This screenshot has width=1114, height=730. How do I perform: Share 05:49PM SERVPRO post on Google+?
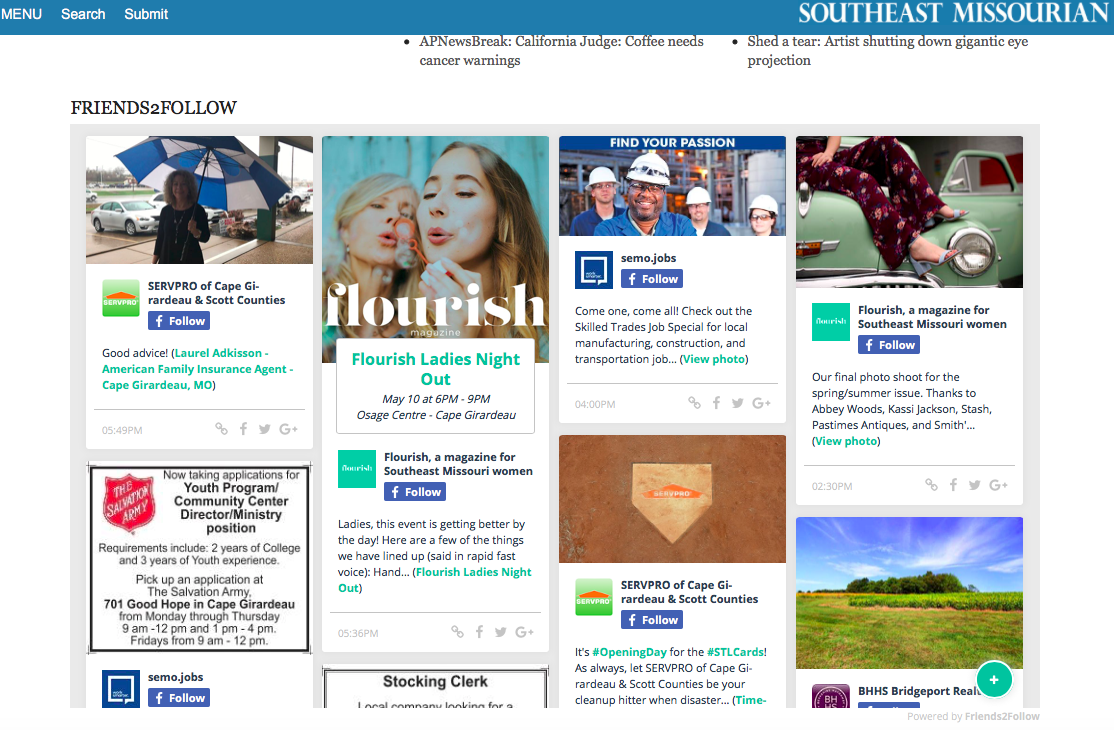coord(288,429)
